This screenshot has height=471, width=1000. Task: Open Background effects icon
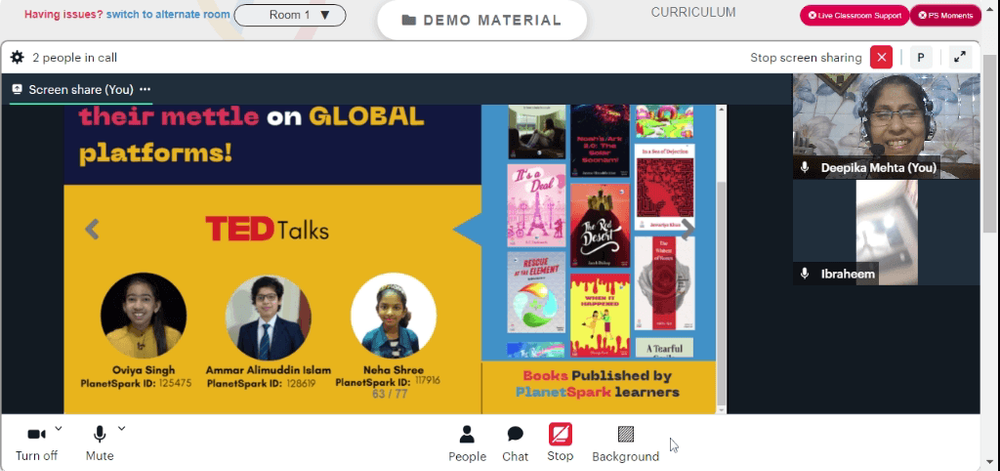point(626,435)
